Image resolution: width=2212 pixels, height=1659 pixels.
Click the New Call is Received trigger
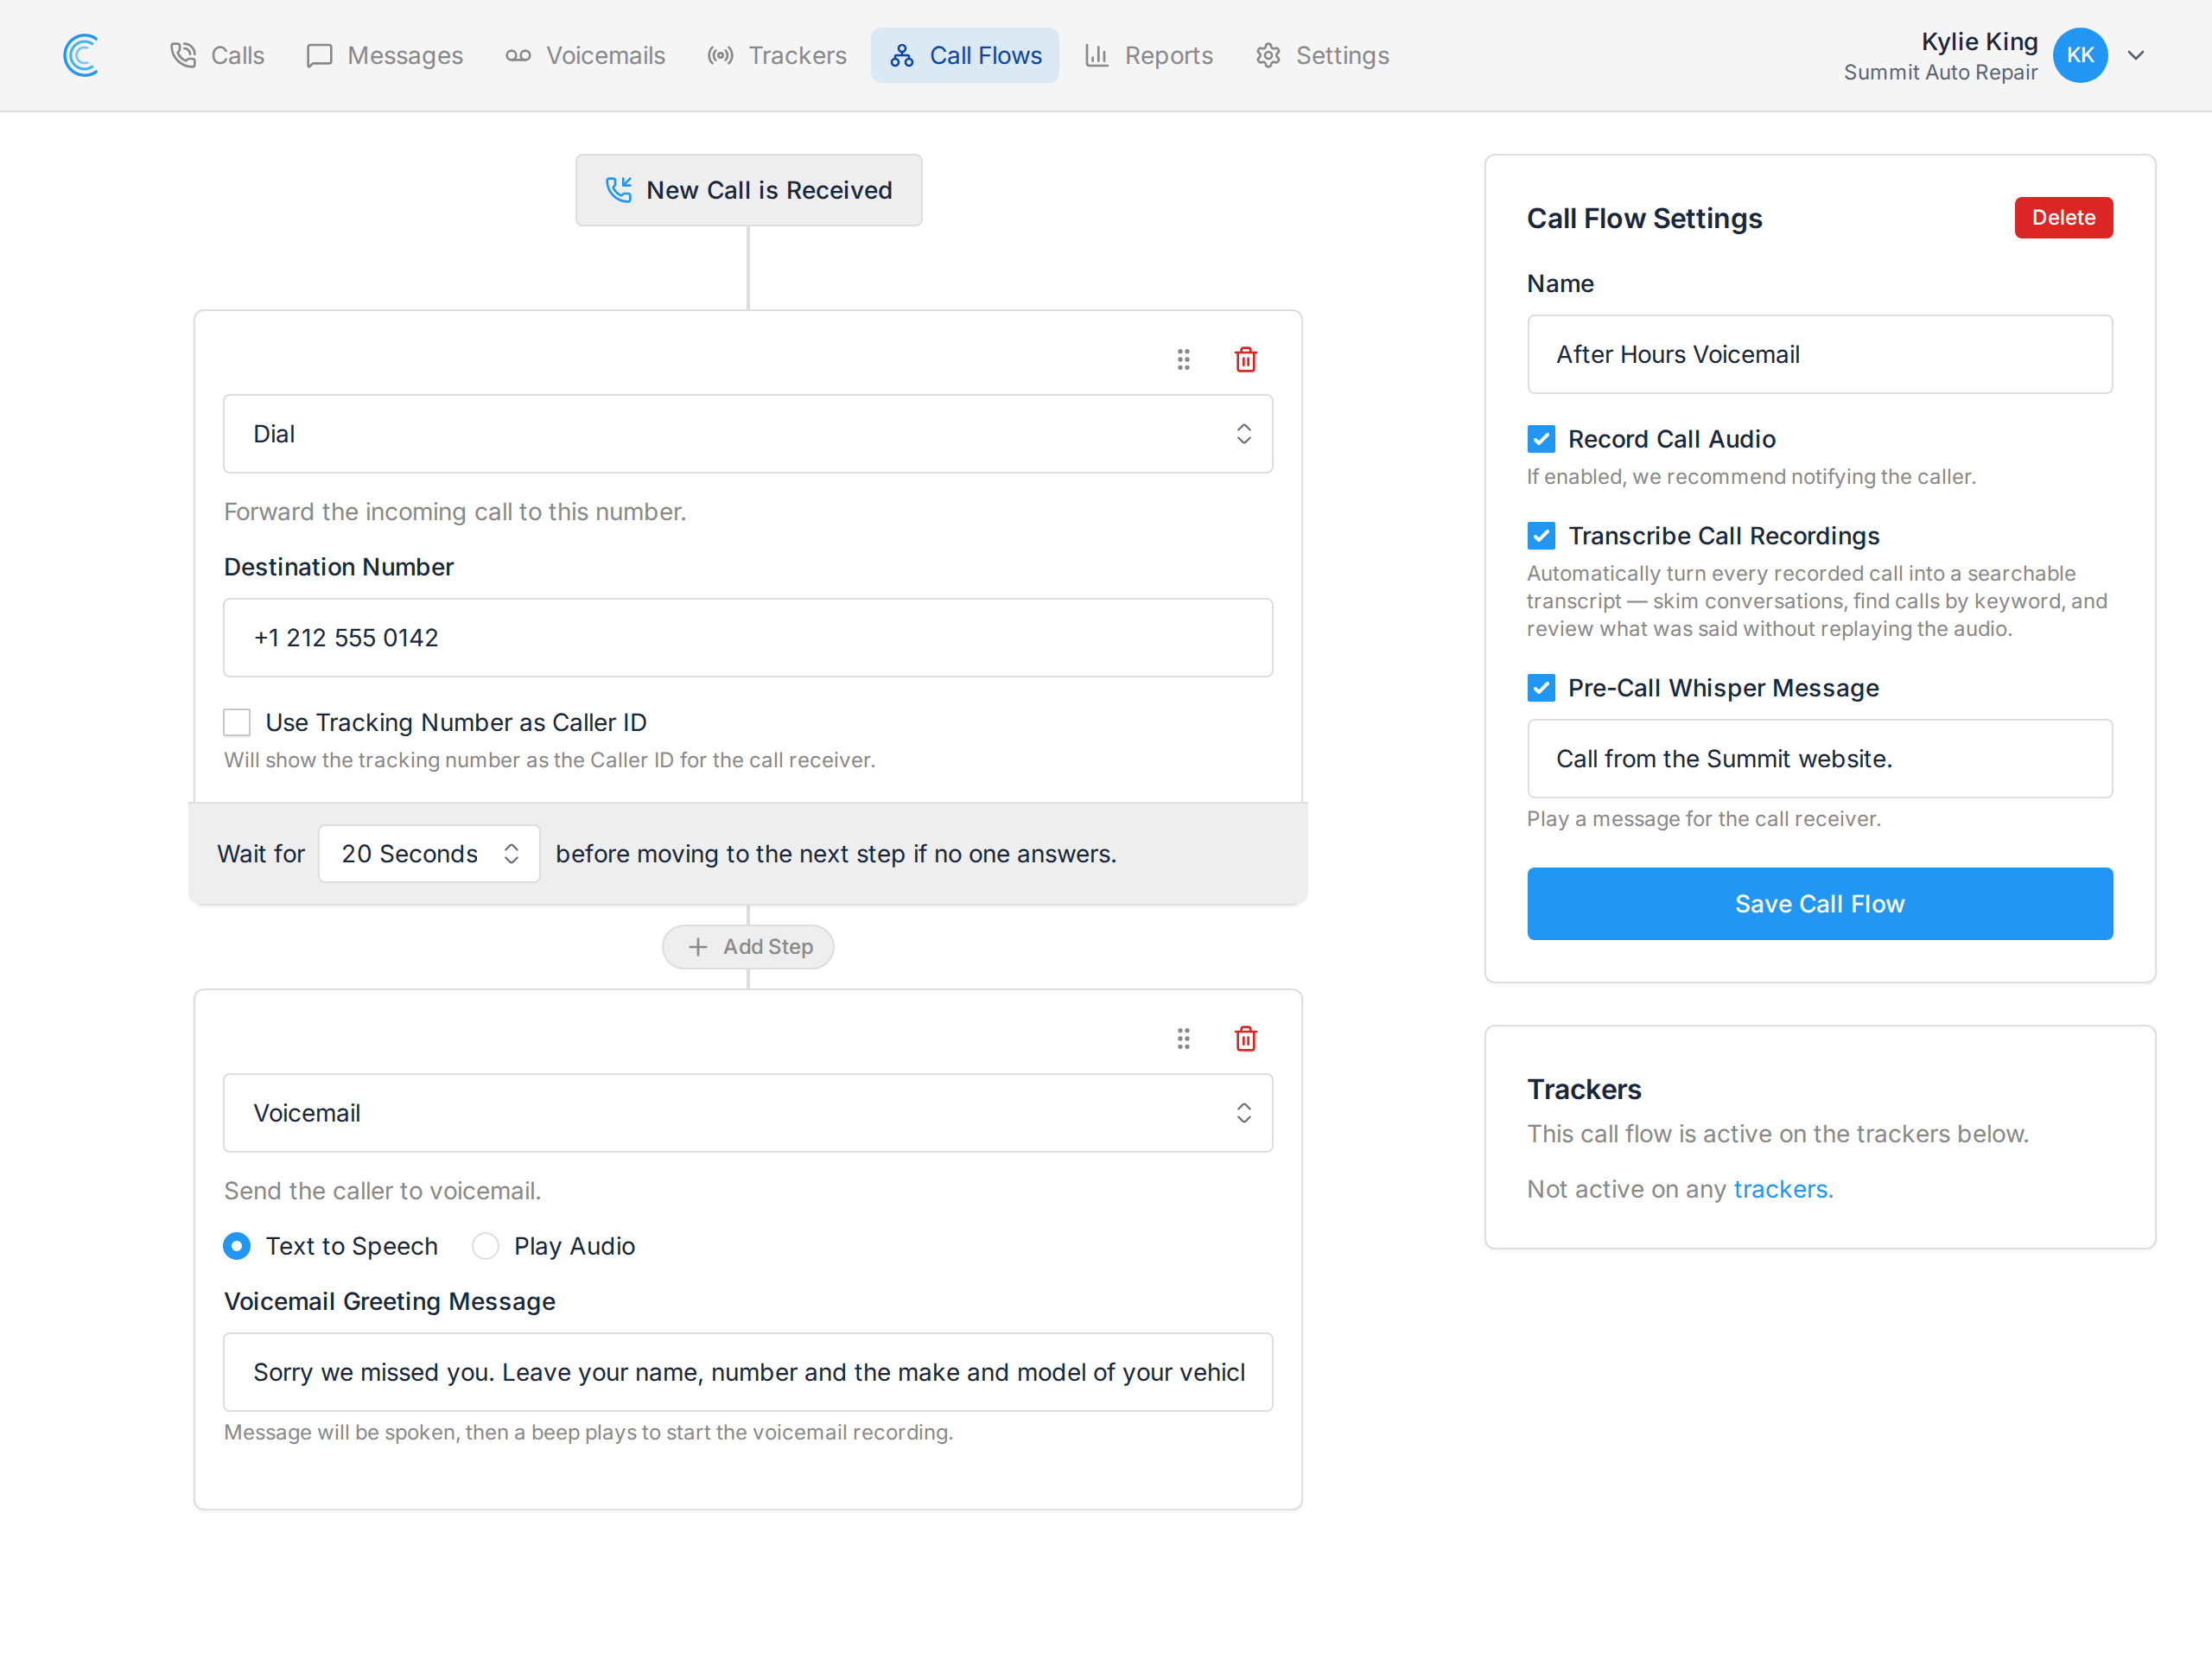coord(748,190)
